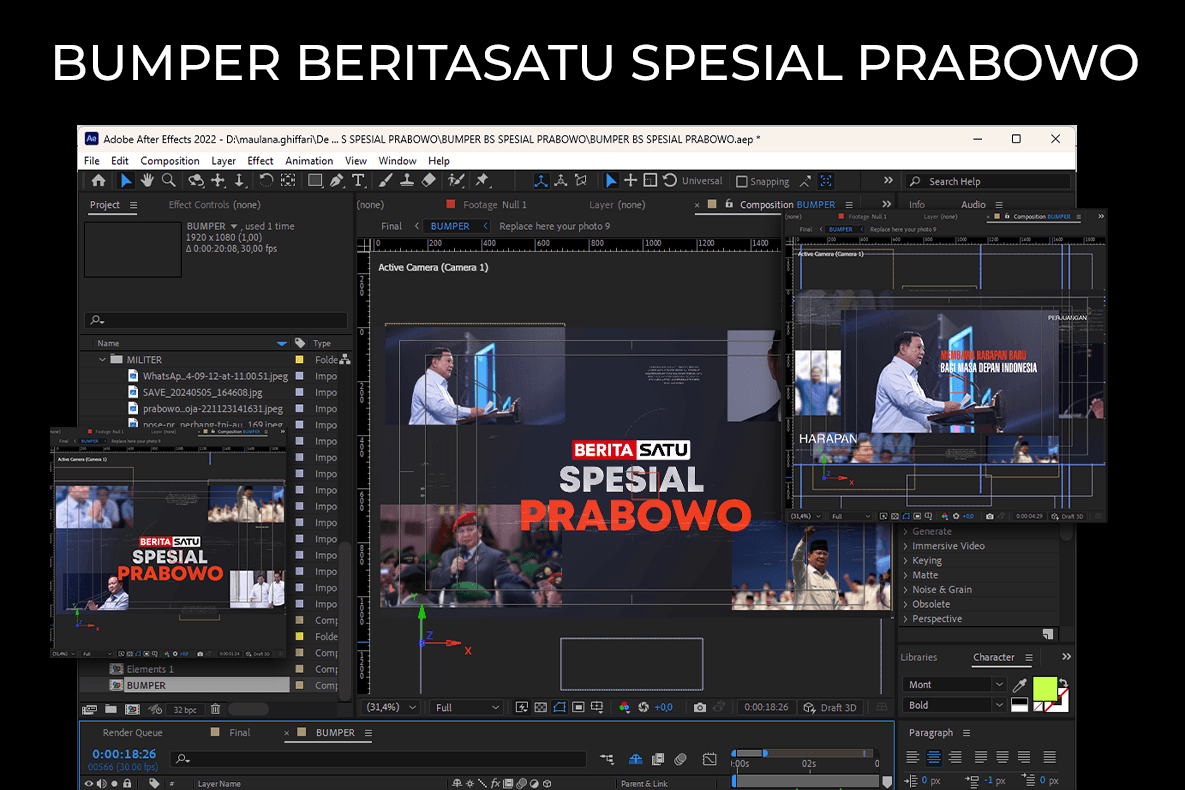The width and height of the screenshot is (1185, 790).
Task: Expand the Perspective effects category
Action: [905, 619]
